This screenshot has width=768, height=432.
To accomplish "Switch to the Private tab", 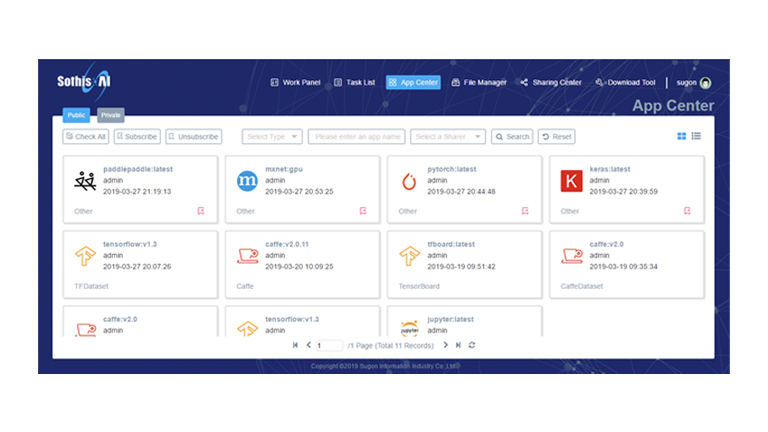I will (110, 115).
